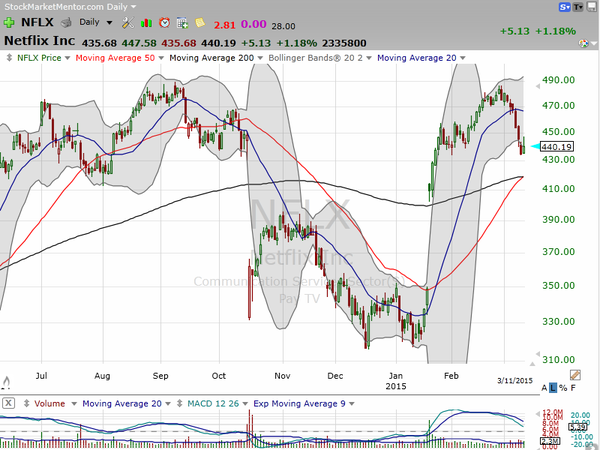Click the calendar with plus icon
Screen dimensions: 600x450
point(182,23)
